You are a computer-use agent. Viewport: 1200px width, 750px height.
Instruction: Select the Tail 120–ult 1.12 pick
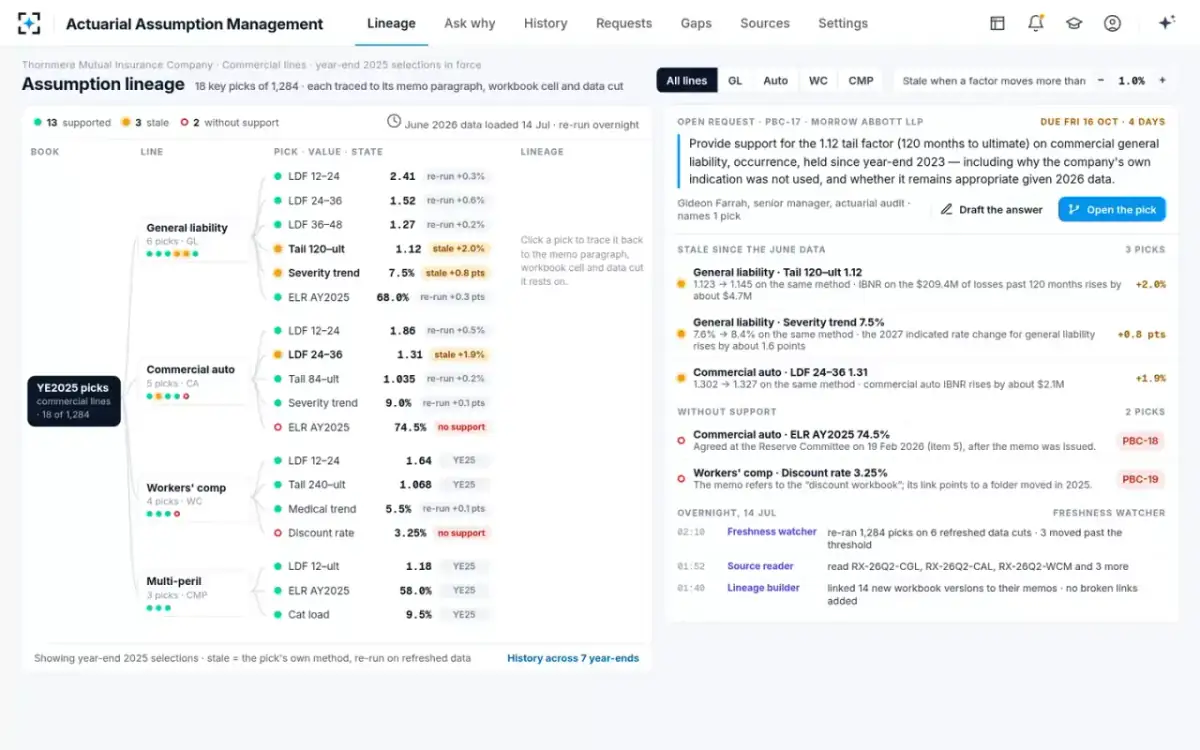point(383,249)
